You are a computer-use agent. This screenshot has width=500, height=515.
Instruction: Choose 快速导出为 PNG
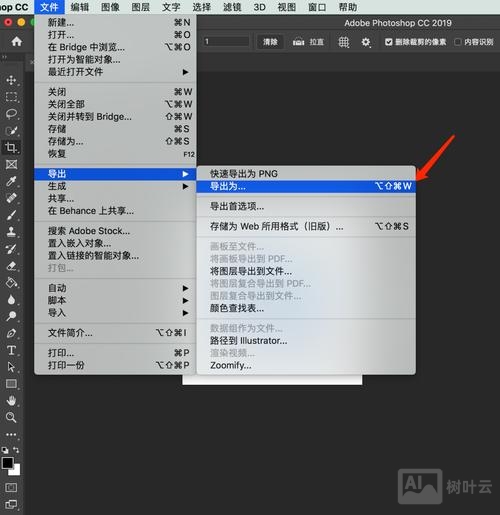pyautogui.click(x=306, y=174)
